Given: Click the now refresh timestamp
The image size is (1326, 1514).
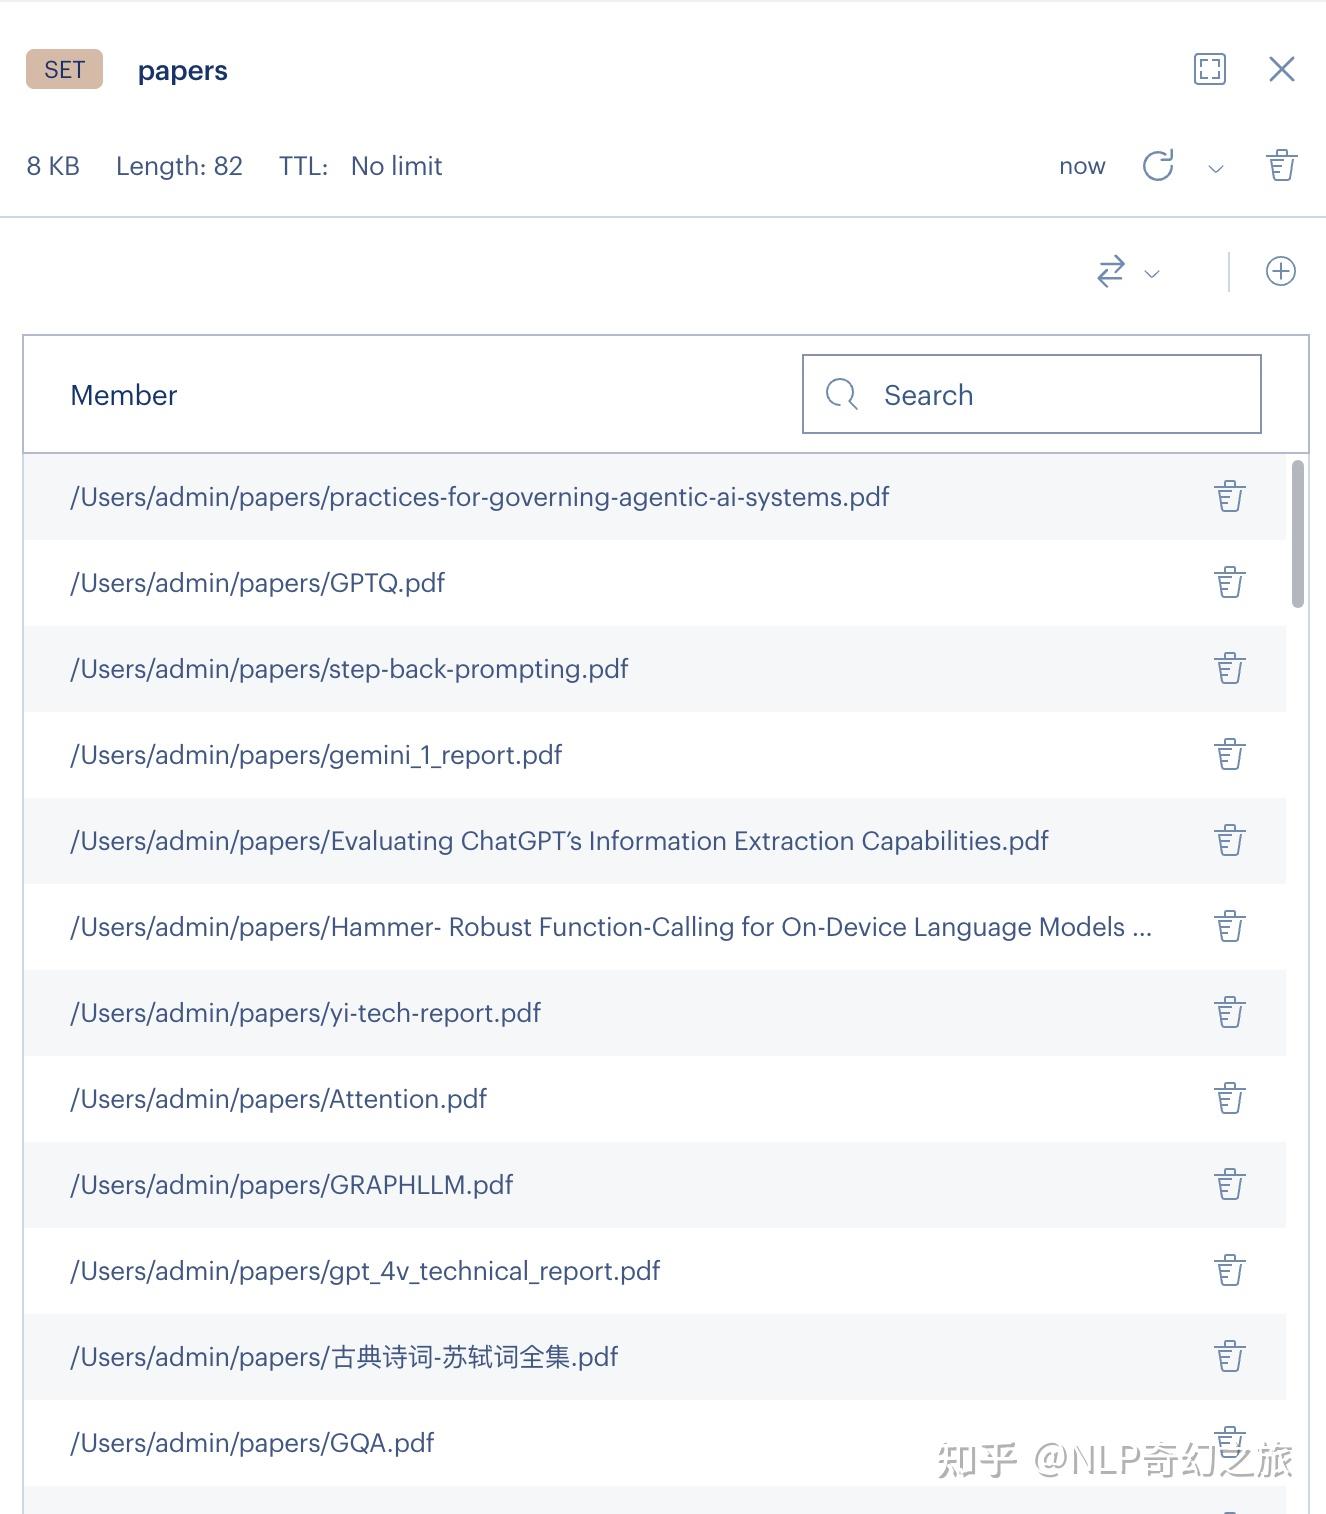Looking at the screenshot, I should 1082,166.
